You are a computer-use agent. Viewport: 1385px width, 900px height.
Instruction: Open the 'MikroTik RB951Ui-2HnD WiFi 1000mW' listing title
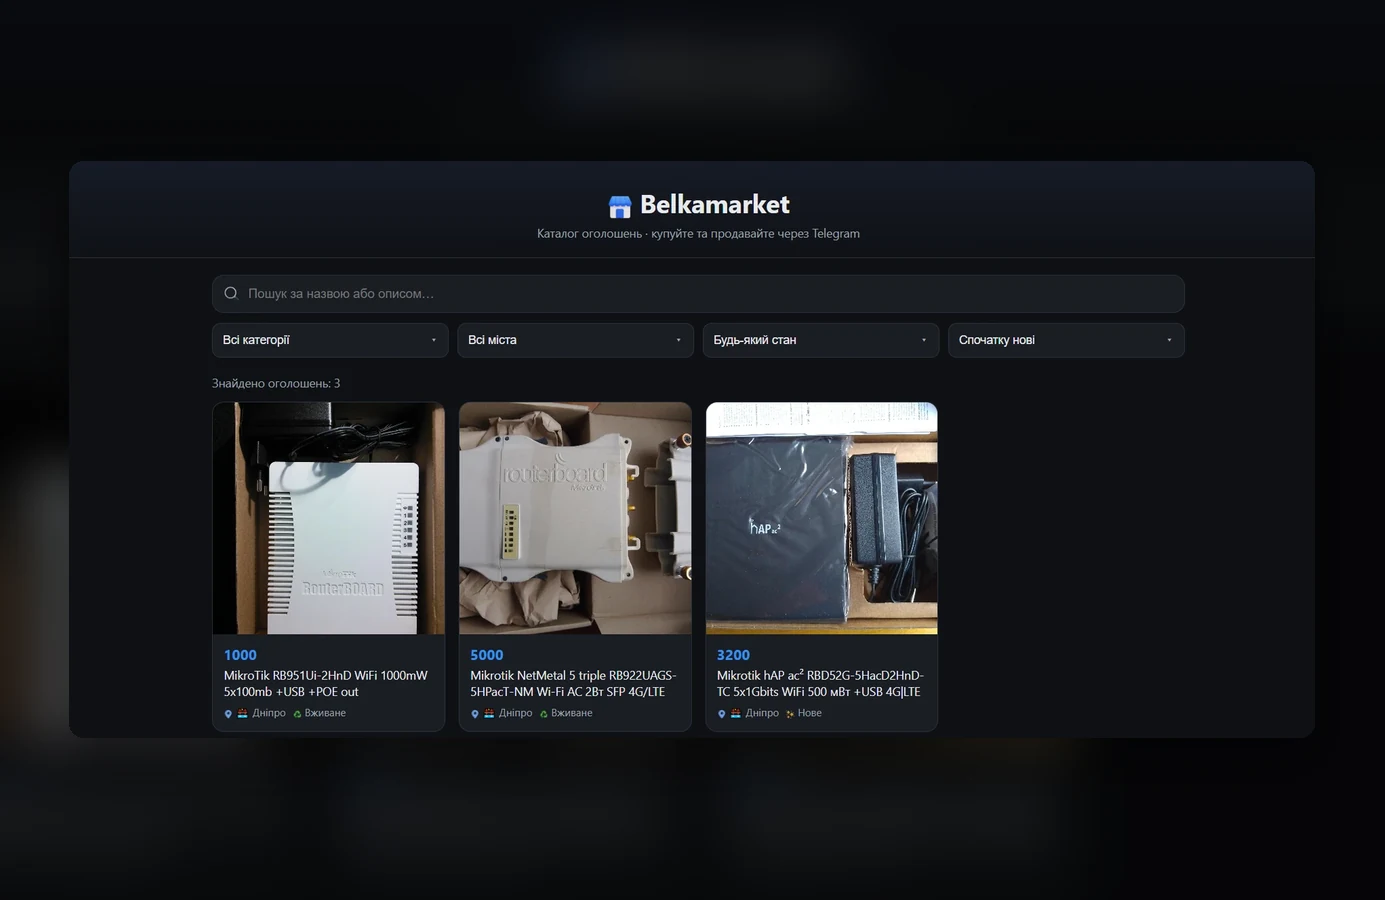(326, 684)
